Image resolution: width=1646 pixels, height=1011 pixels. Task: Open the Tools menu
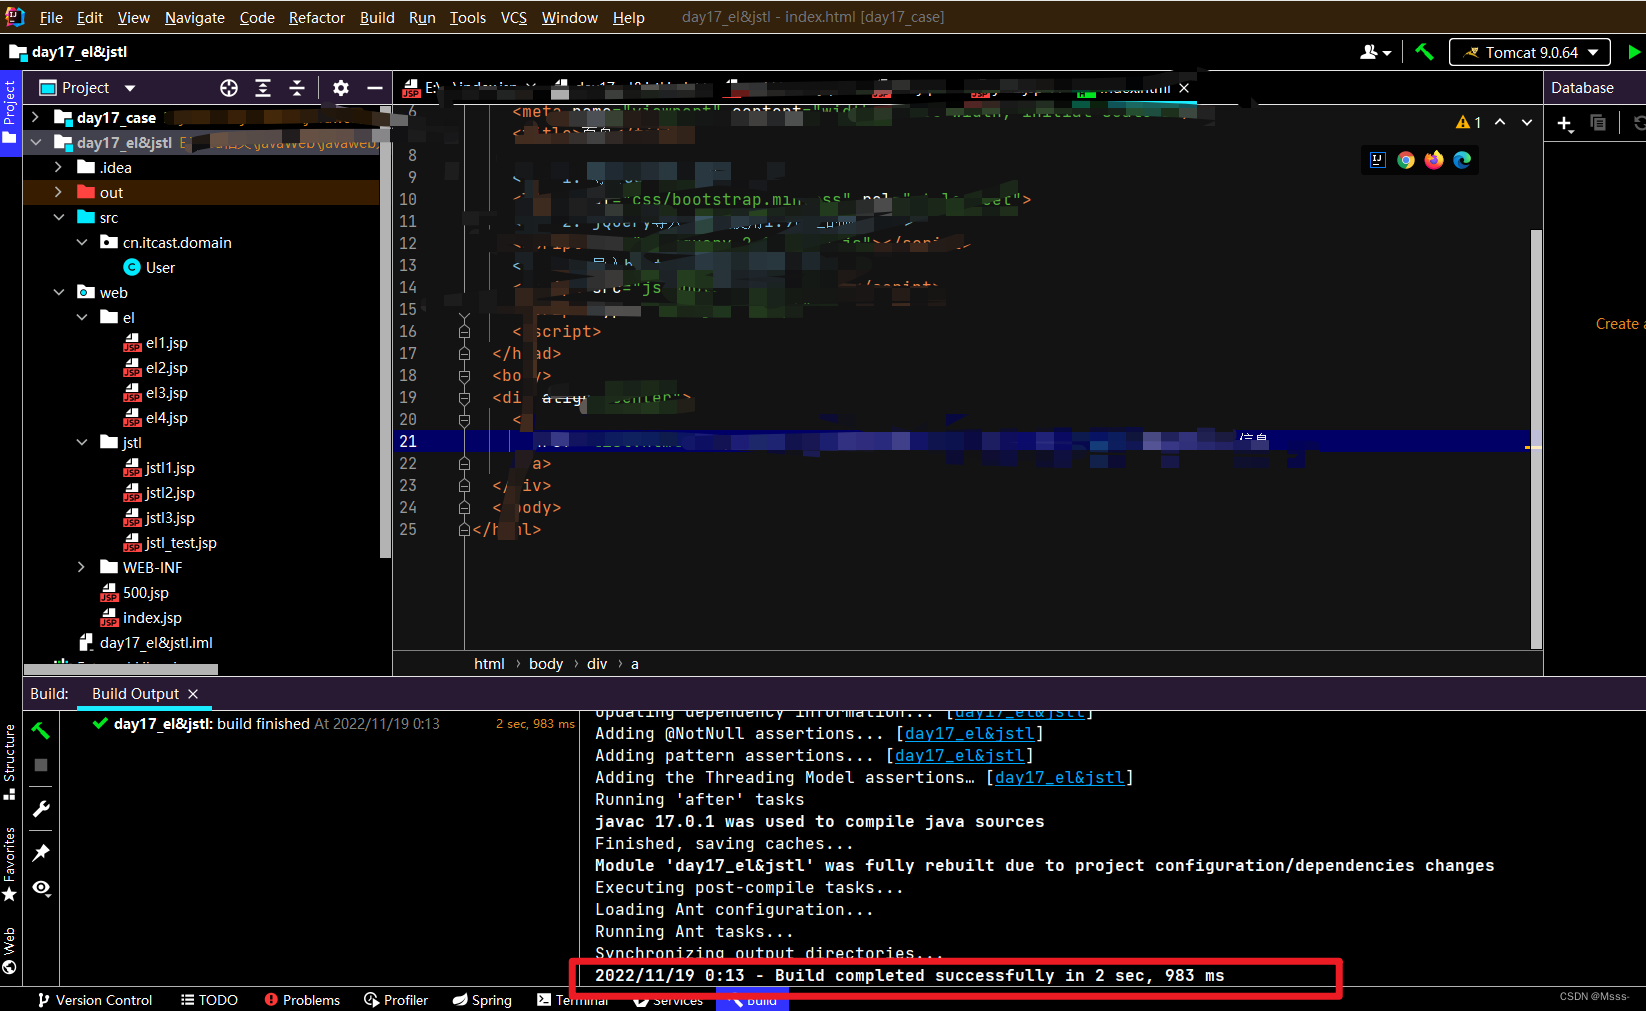467,17
